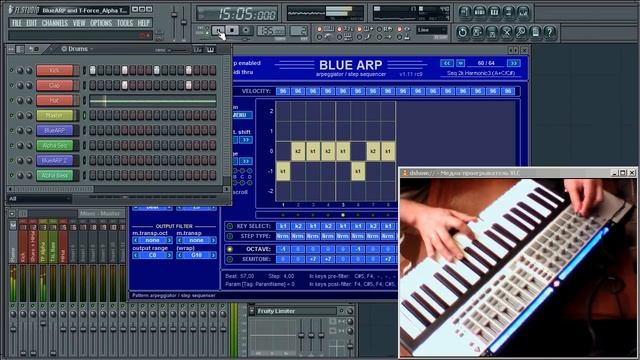Click the BlueARP channel button
This screenshot has height=360, width=640.
pos(55,131)
